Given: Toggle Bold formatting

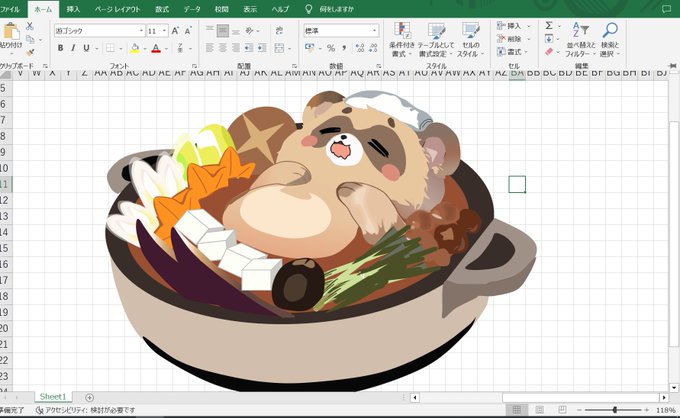Looking at the screenshot, I should tap(61, 48).
